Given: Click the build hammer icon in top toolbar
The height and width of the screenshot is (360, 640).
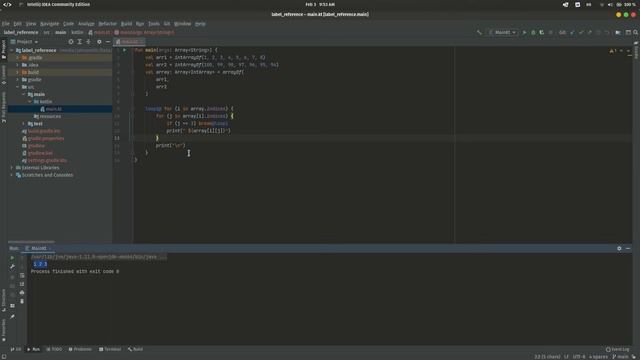Looking at the screenshot, I should click(x=479, y=32).
